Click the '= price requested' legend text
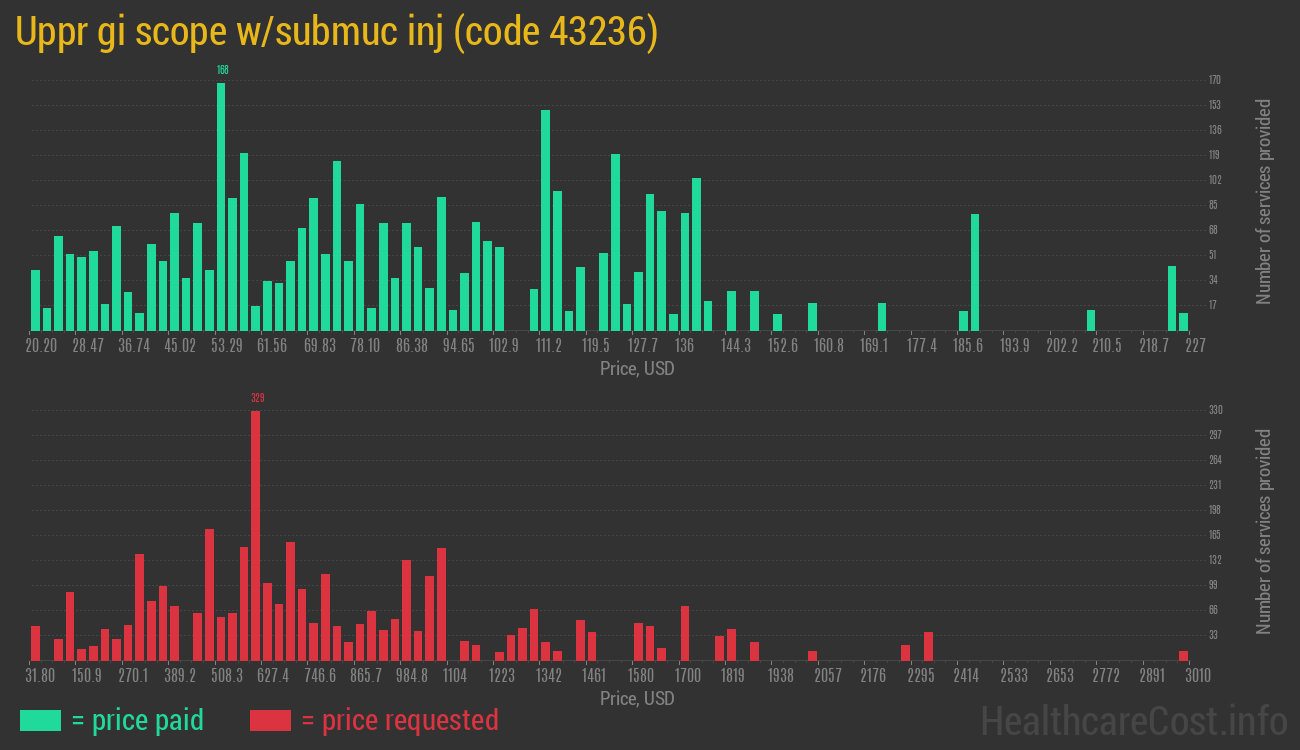The image size is (1300, 750). (x=399, y=720)
